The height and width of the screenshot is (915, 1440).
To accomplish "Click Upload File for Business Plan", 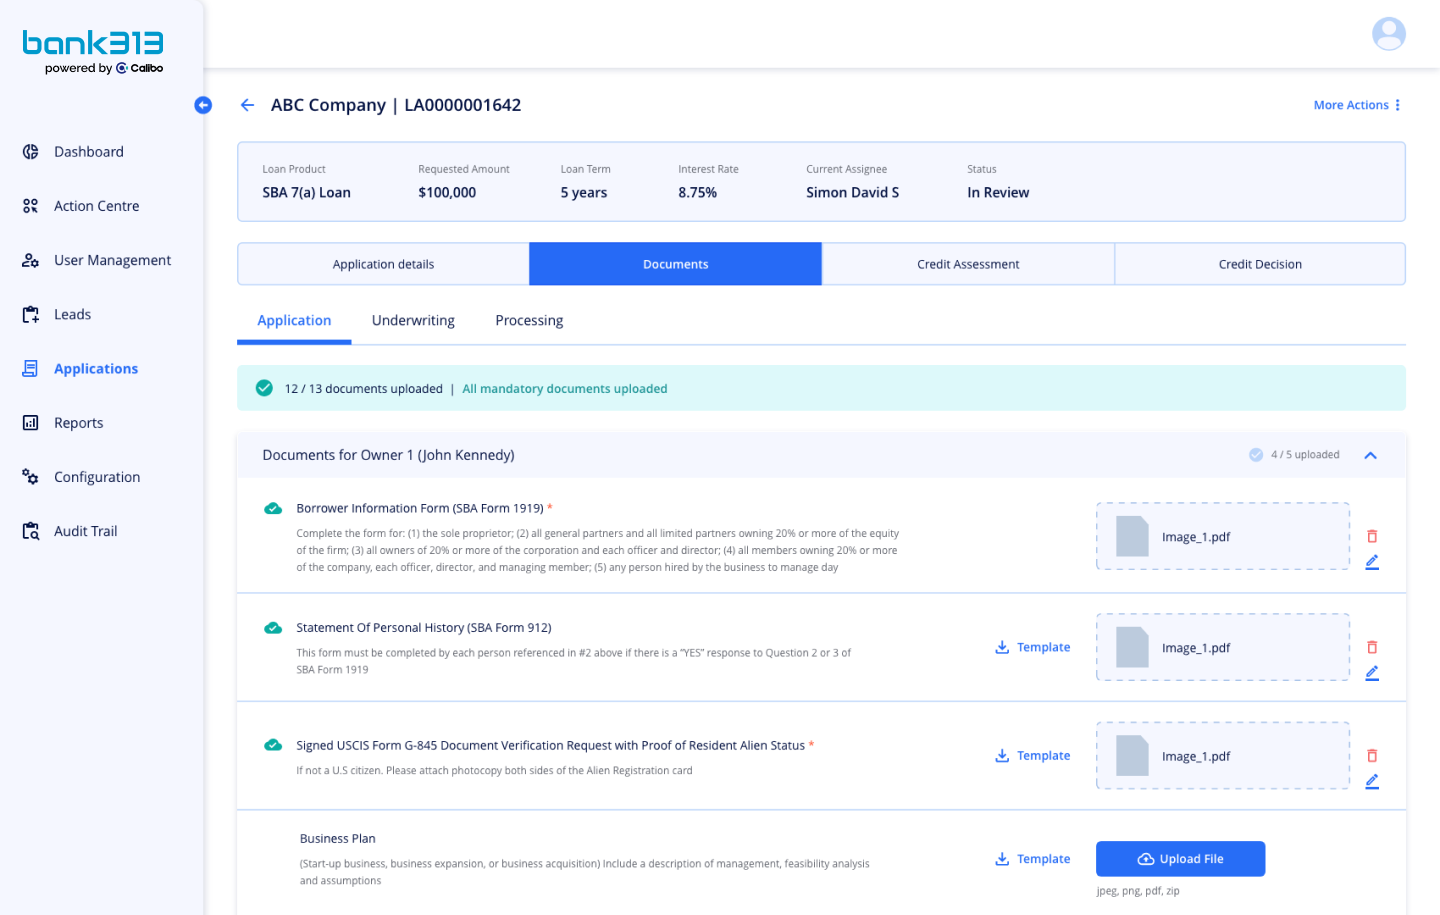I will (1180, 859).
